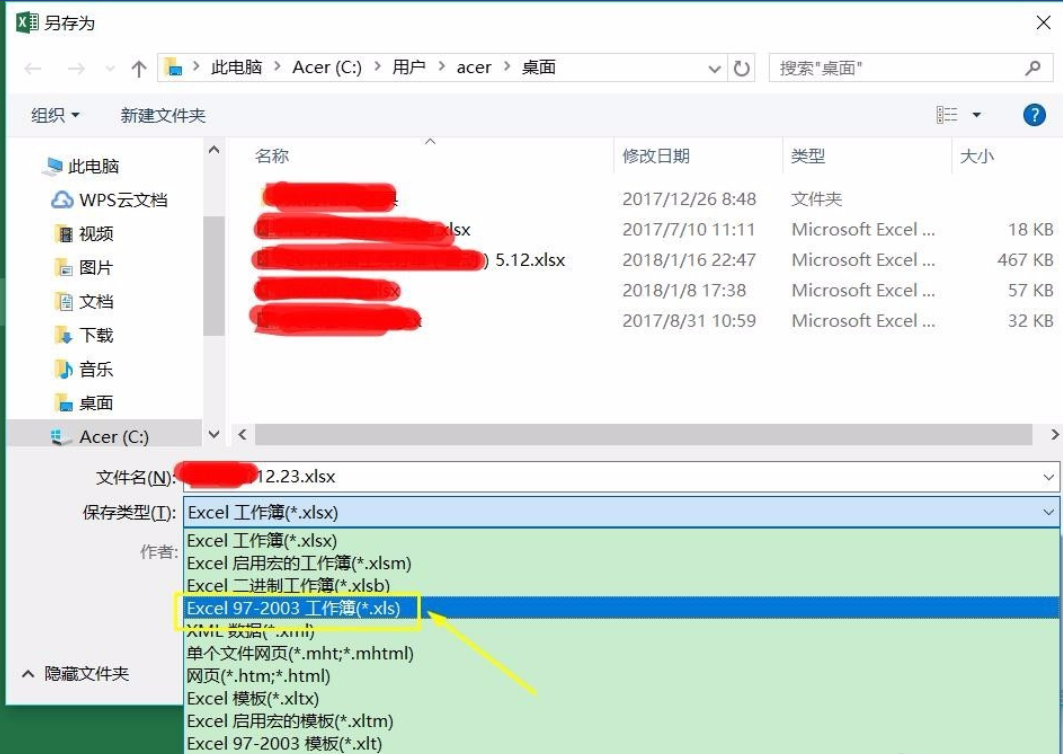This screenshot has width=1063, height=754.
Task: Choose Excel 启用宏的工作簿(*.xlsm) from the list
Action: [x=296, y=563]
